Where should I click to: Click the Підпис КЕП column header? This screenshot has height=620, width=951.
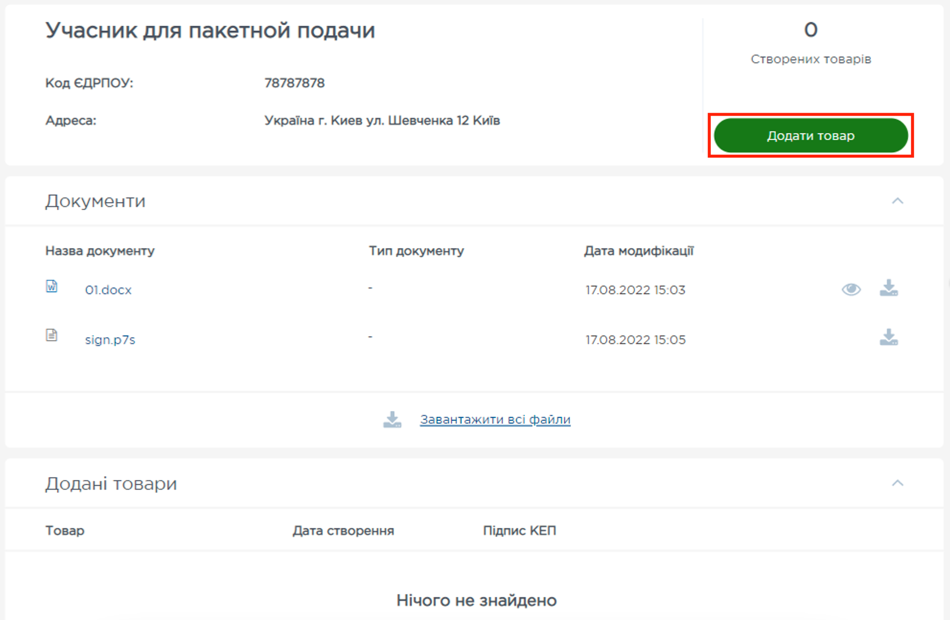[x=519, y=531]
